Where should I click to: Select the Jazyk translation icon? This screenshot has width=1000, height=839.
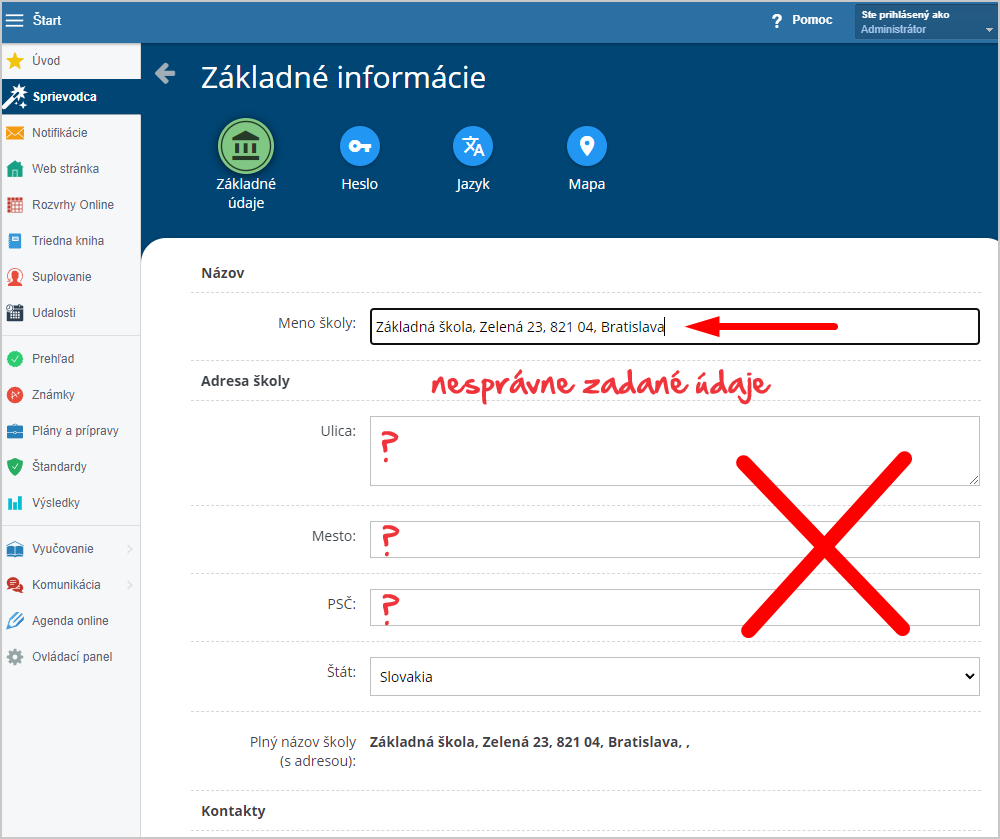coord(473,146)
